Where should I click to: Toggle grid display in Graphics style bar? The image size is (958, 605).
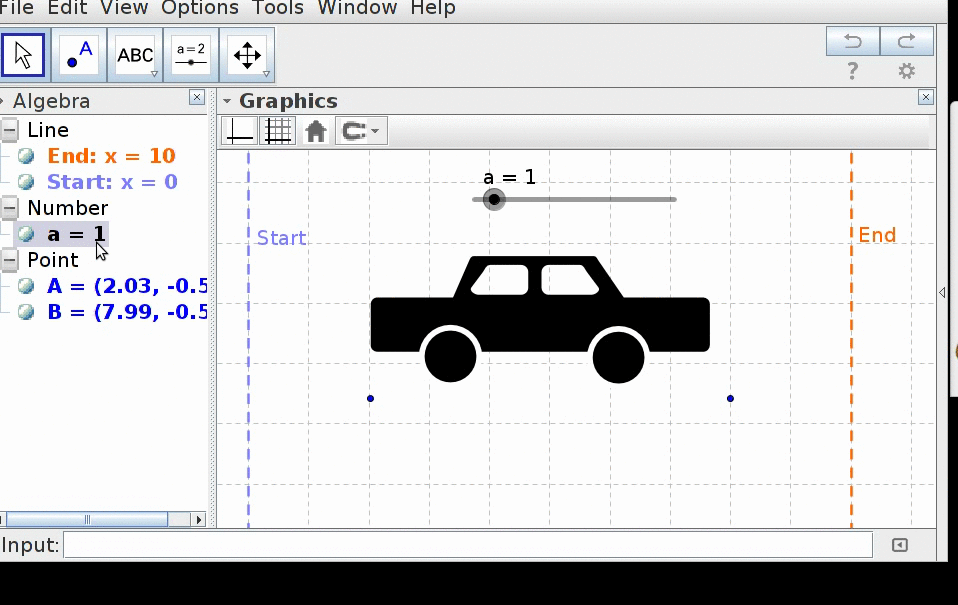tap(277, 131)
